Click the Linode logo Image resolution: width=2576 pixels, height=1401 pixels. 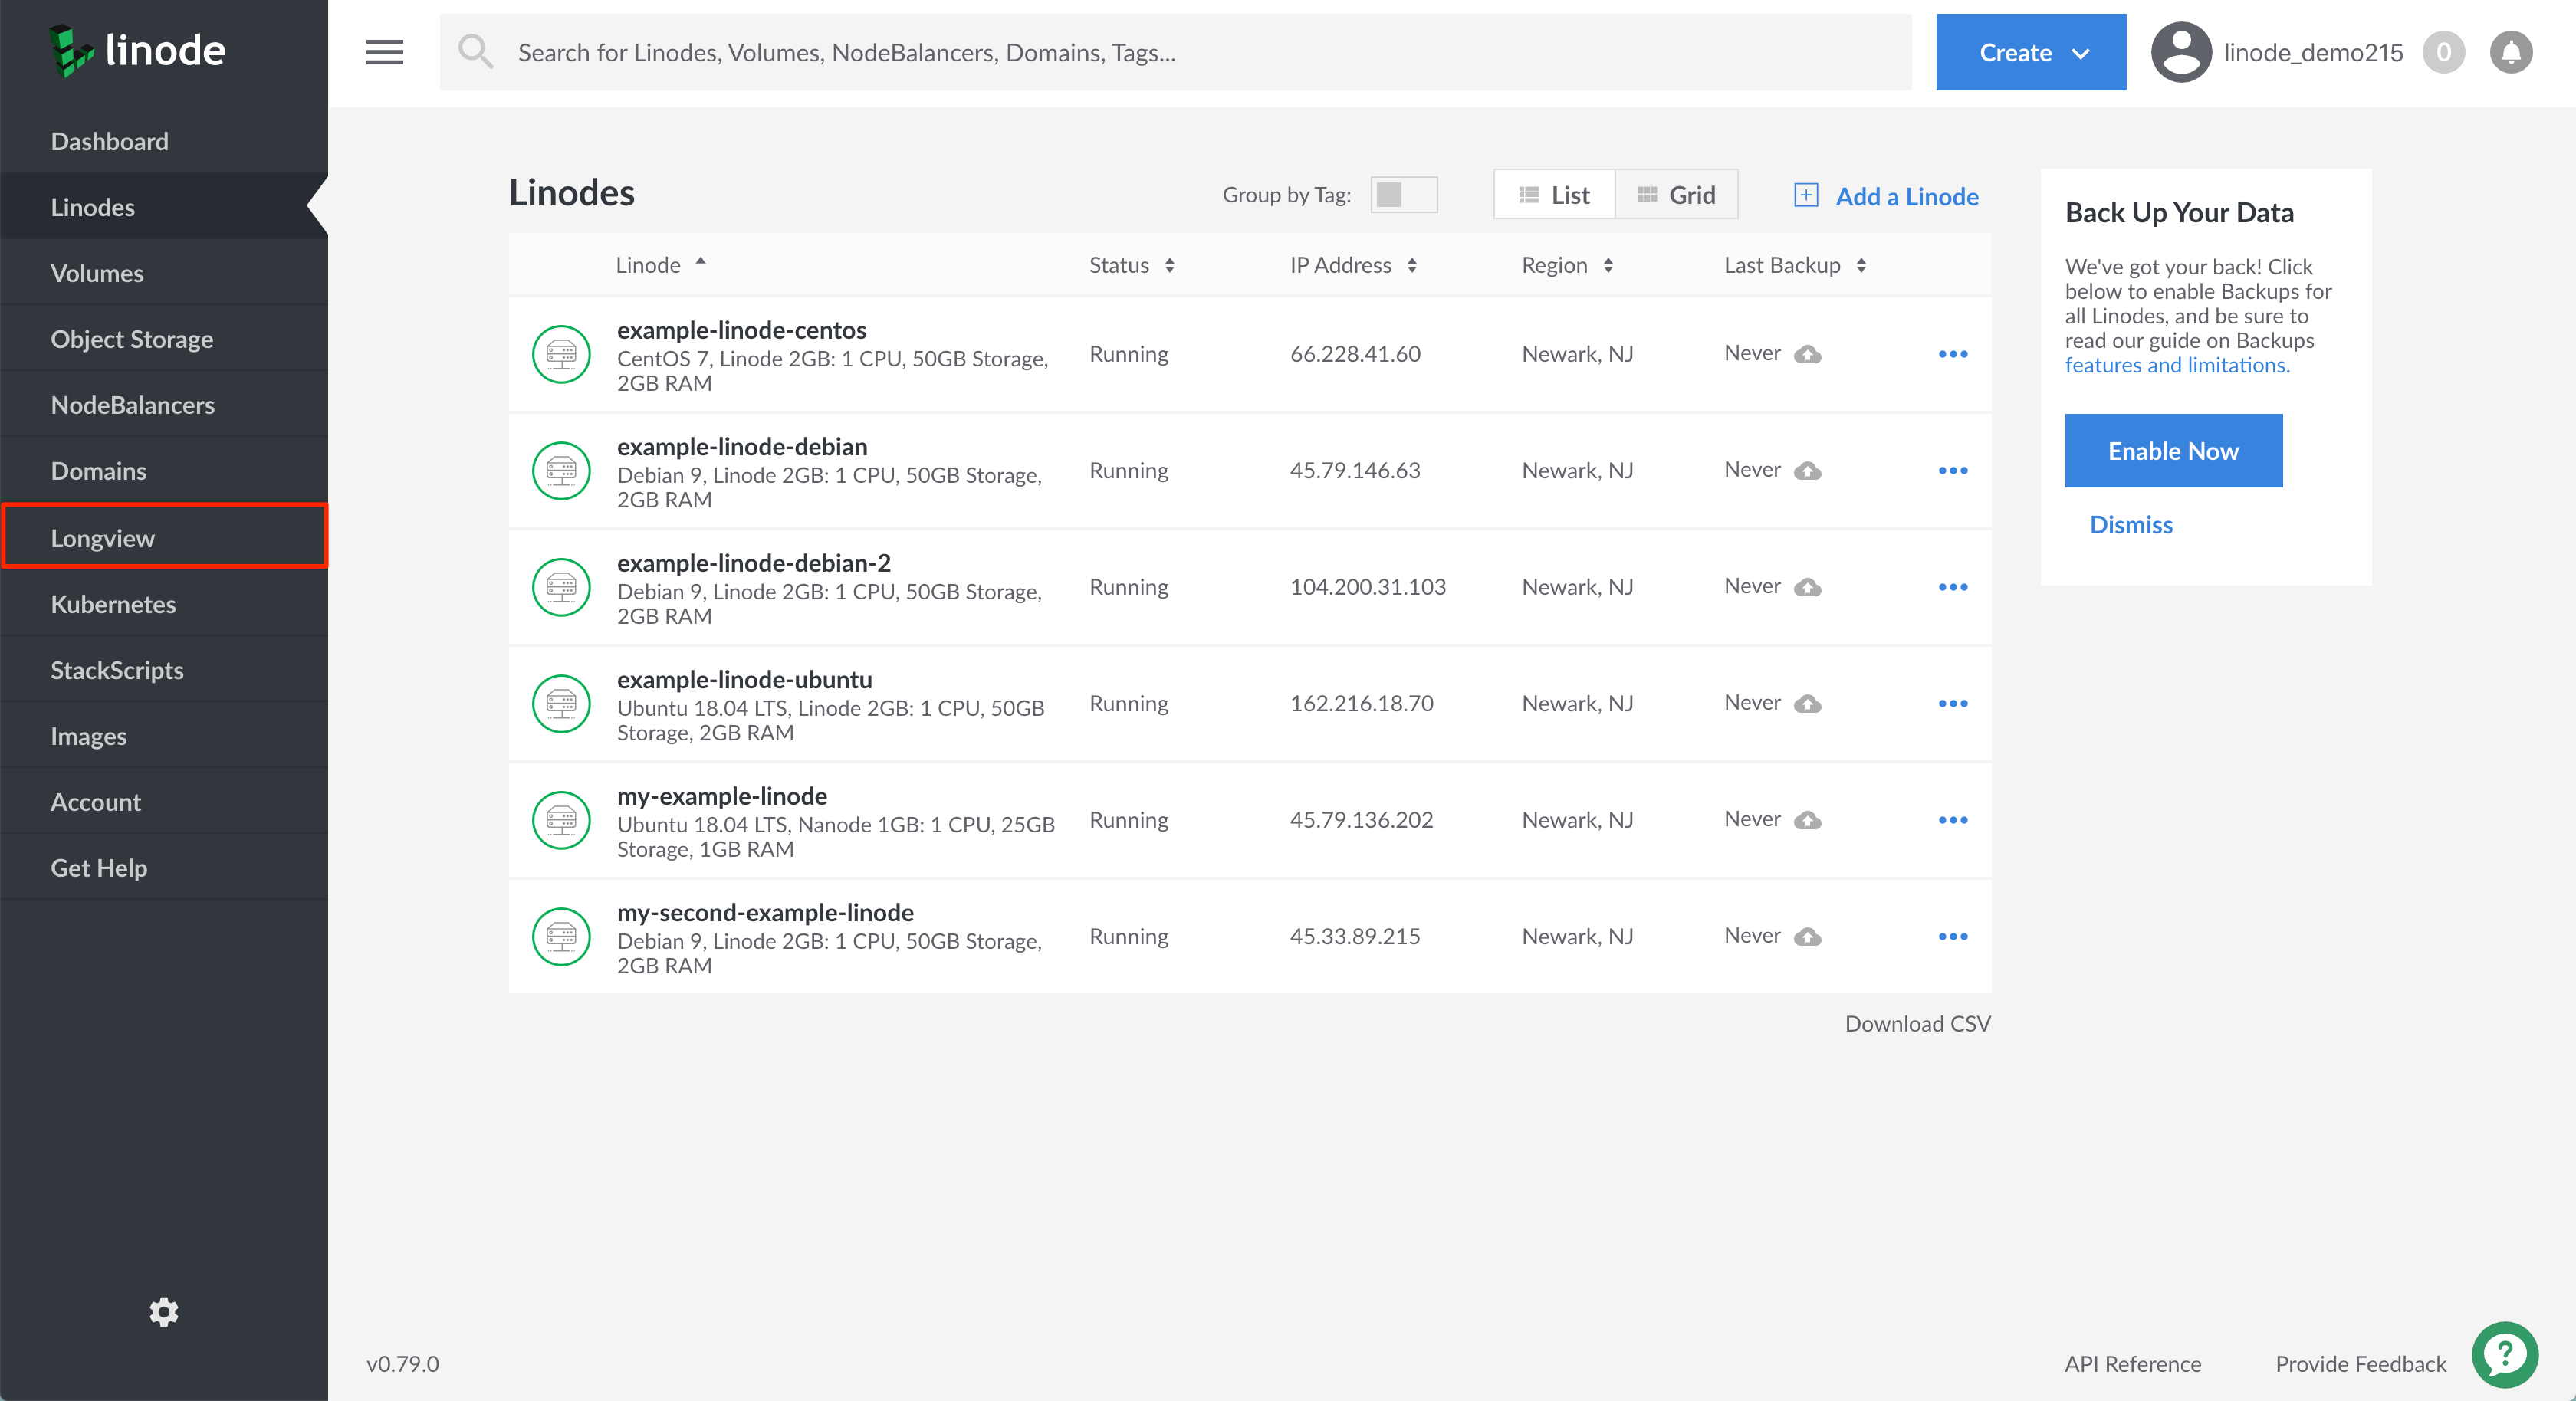(x=137, y=50)
